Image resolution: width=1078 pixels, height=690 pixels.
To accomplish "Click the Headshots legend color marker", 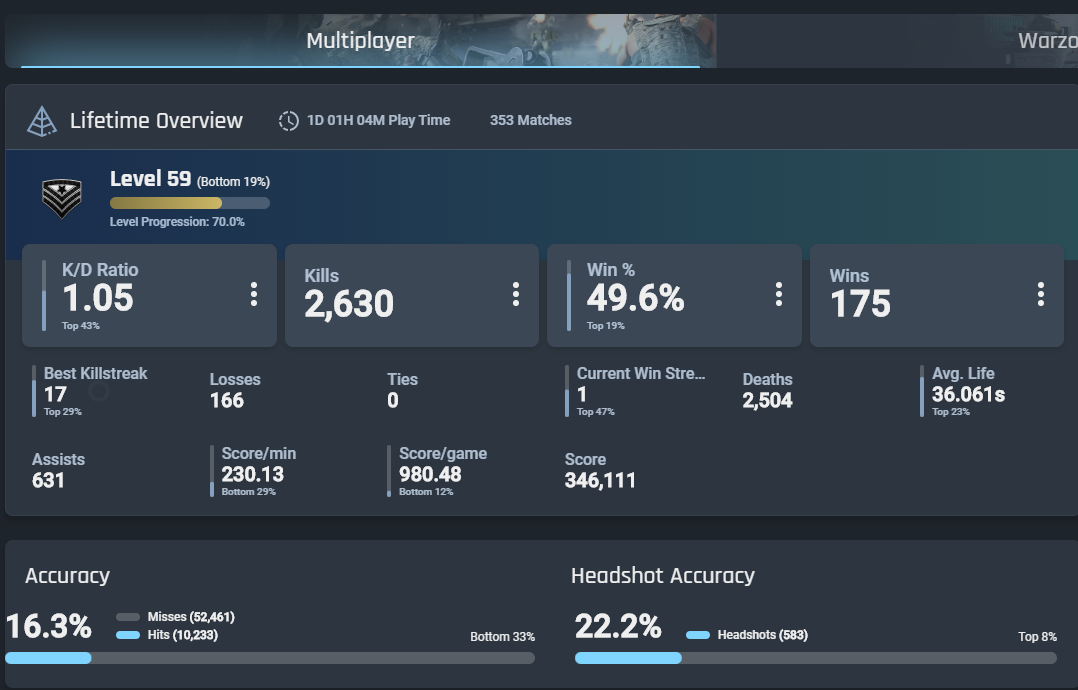I will 698,635.
